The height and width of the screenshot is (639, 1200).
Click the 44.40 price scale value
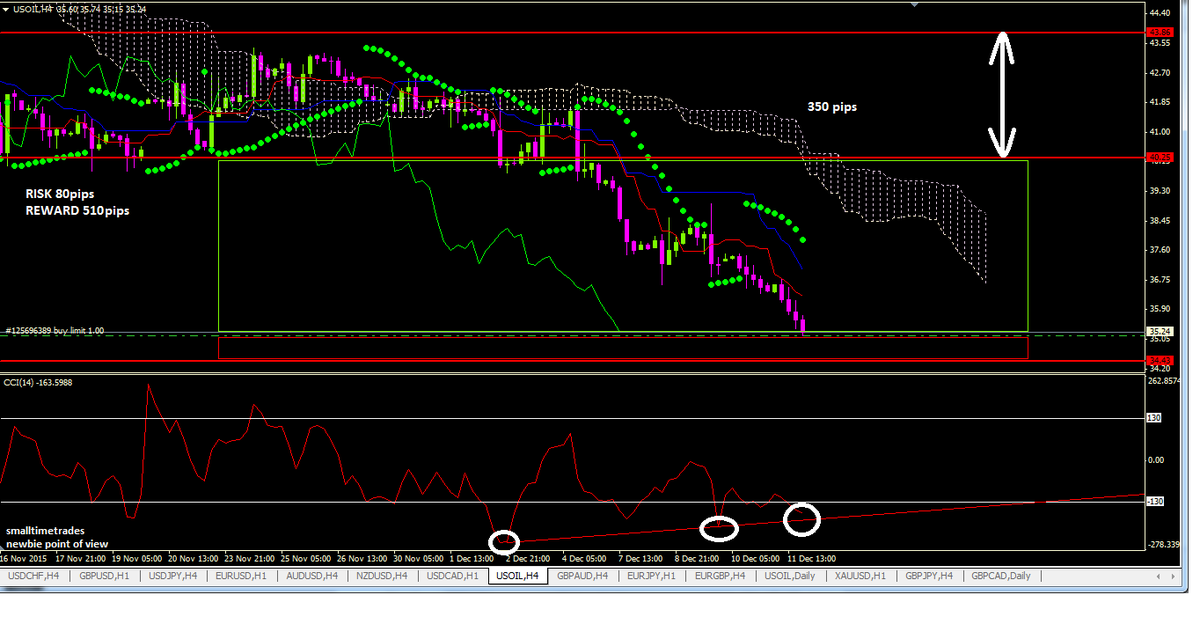[1160, 13]
